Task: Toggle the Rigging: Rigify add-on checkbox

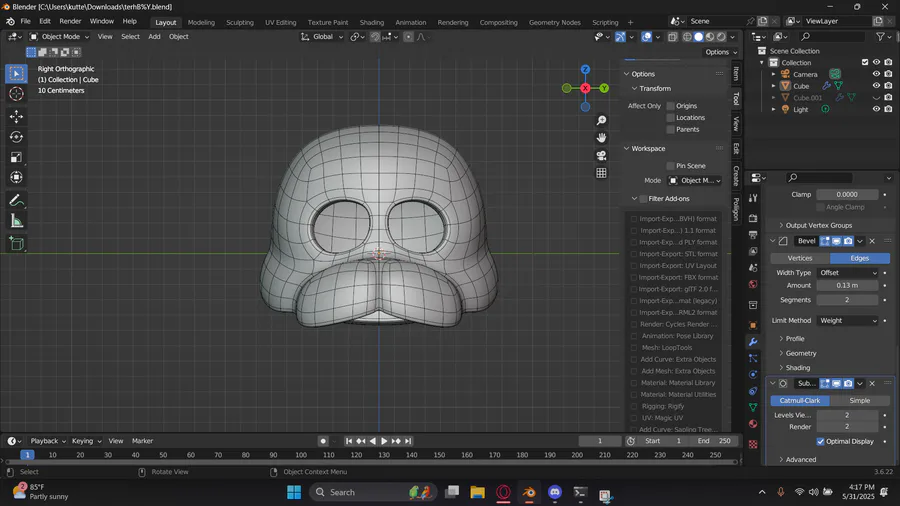Action: 634,406
